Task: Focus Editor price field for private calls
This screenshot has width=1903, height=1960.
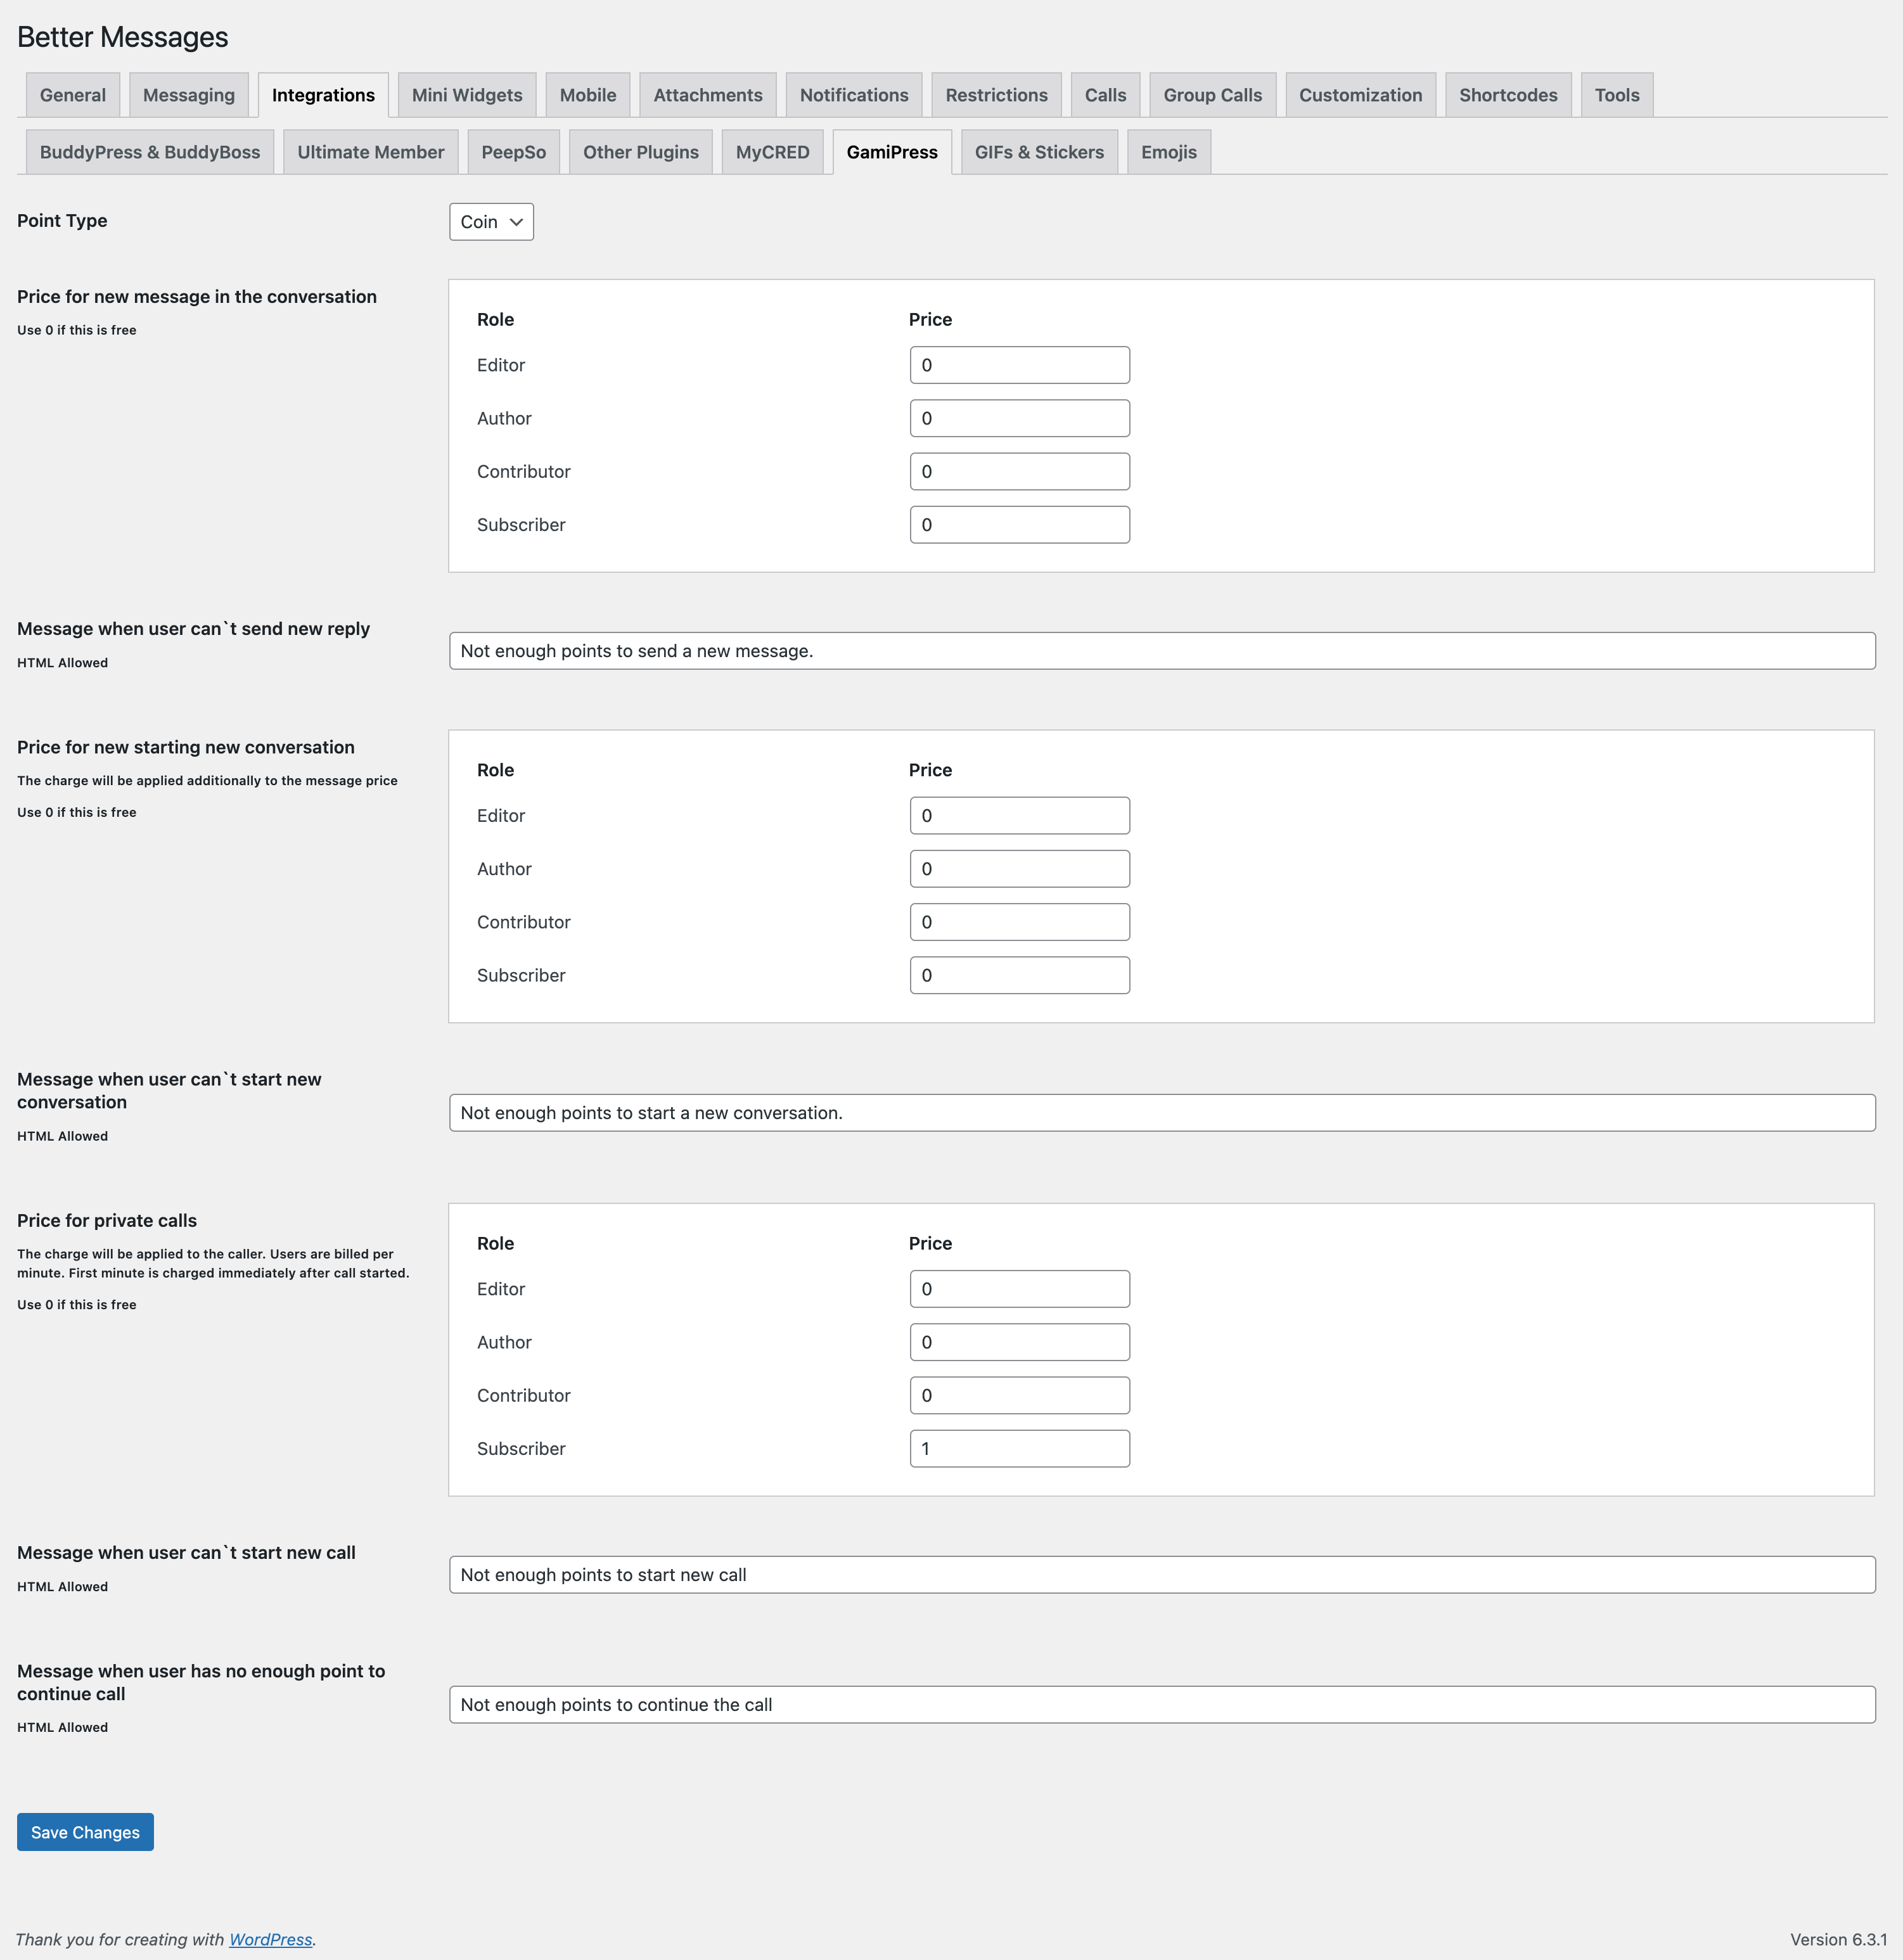Action: [1020, 1289]
